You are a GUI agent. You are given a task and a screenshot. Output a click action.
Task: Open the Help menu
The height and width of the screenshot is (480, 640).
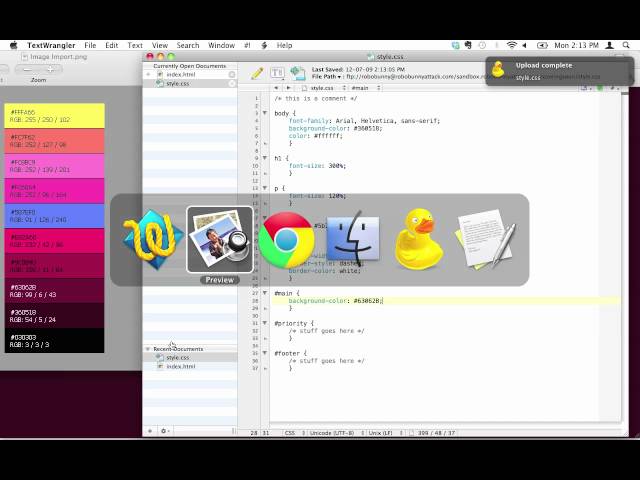tap(284, 45)
